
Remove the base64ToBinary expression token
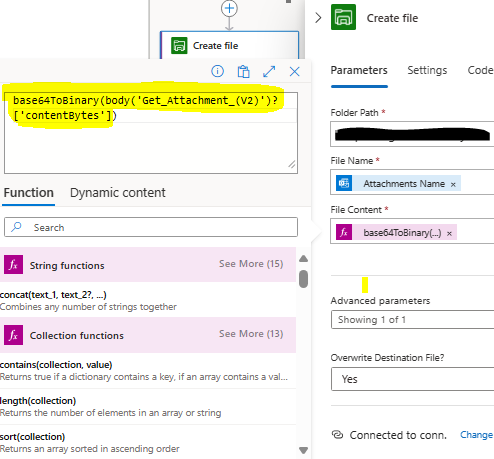point(449,233)
